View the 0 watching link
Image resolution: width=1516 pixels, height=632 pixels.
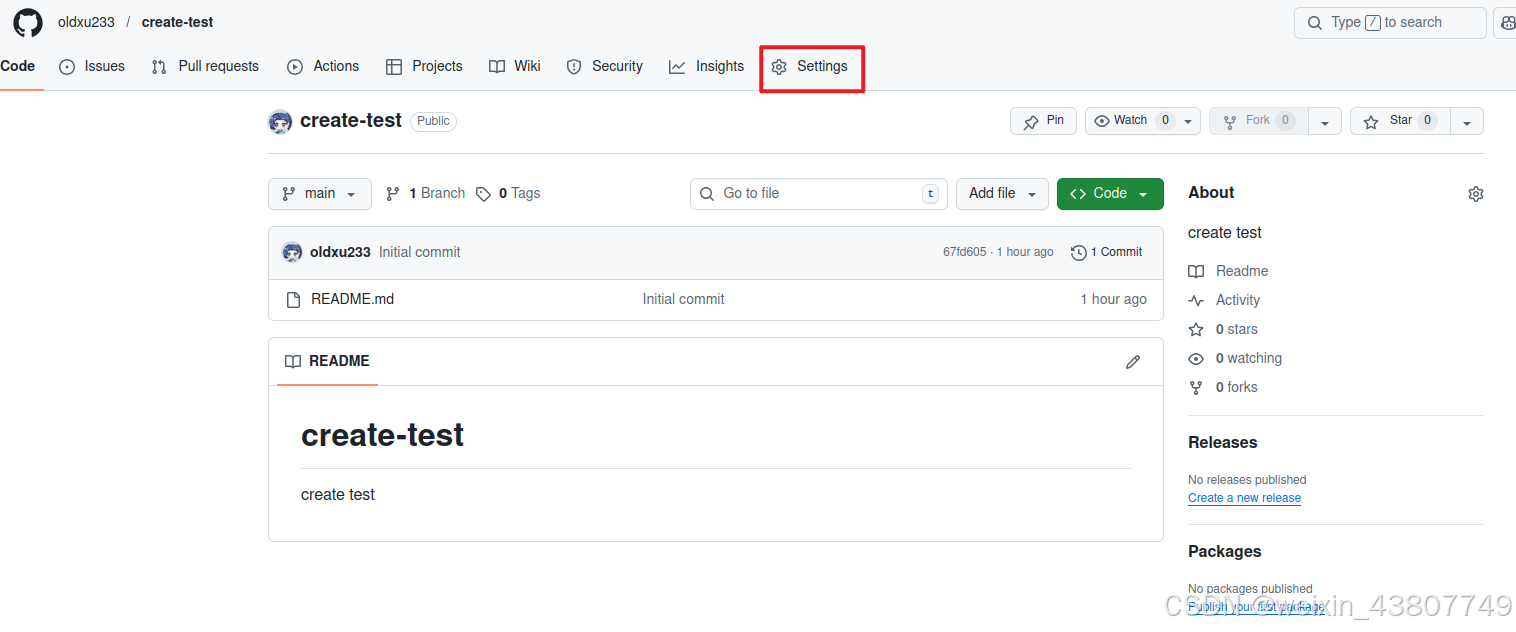tap(1235, 358)
